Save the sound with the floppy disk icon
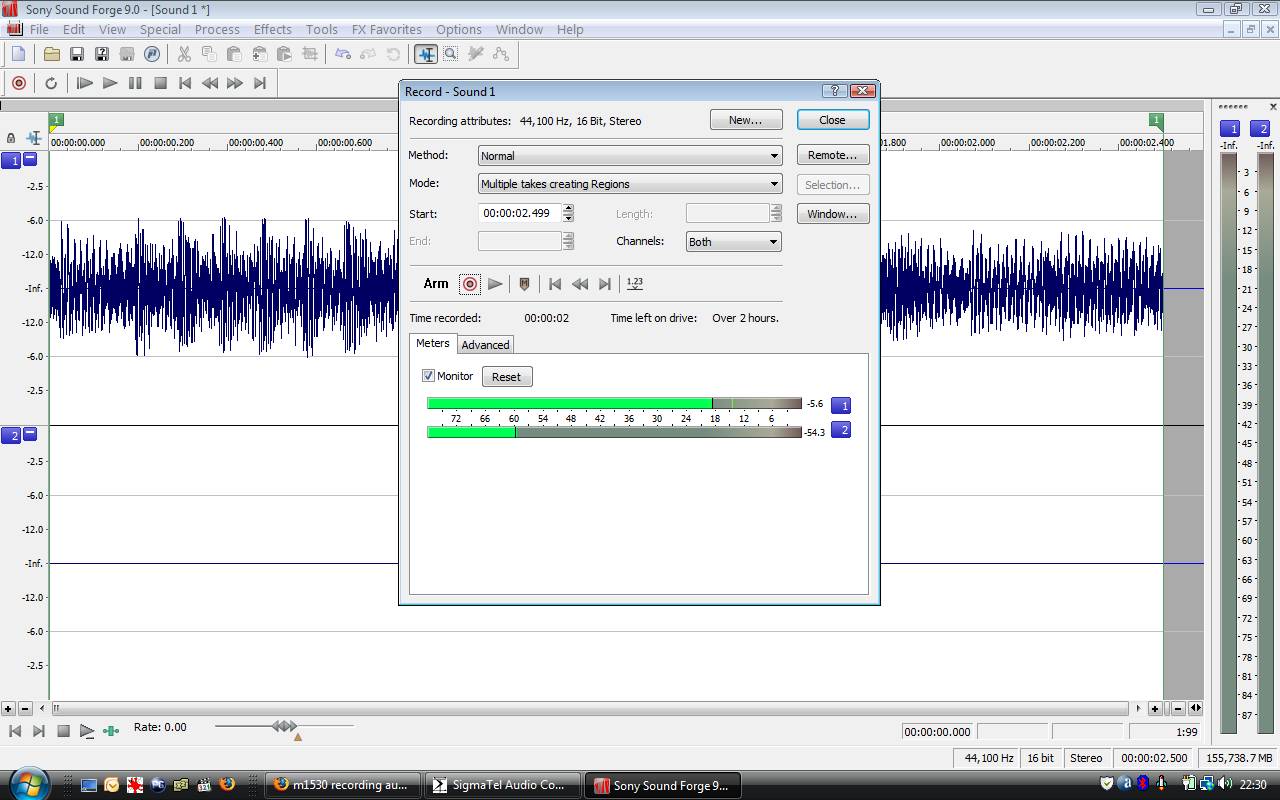 [x=77, y=54]
